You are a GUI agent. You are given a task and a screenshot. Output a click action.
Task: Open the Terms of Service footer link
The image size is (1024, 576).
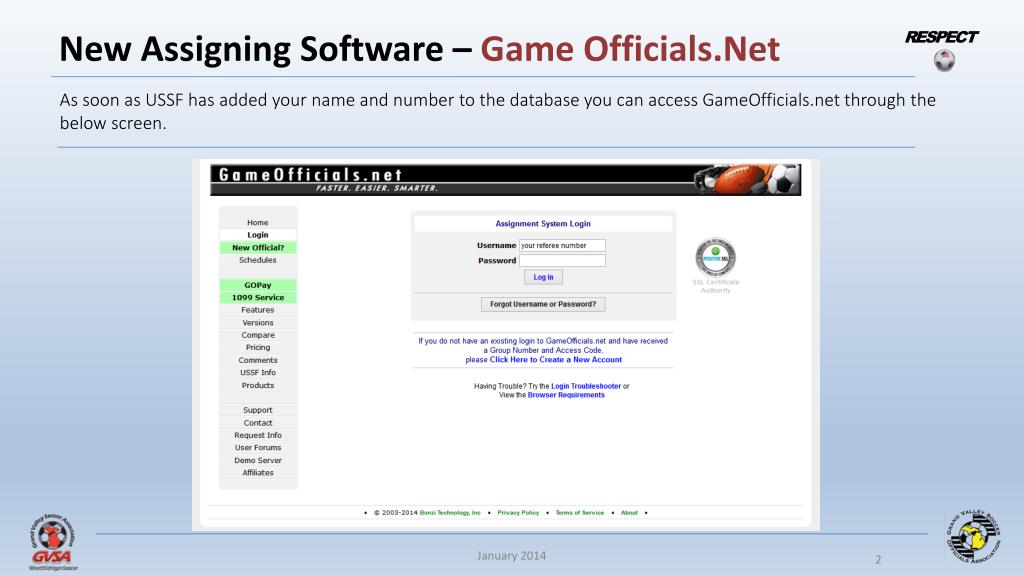tap(580, 513)
